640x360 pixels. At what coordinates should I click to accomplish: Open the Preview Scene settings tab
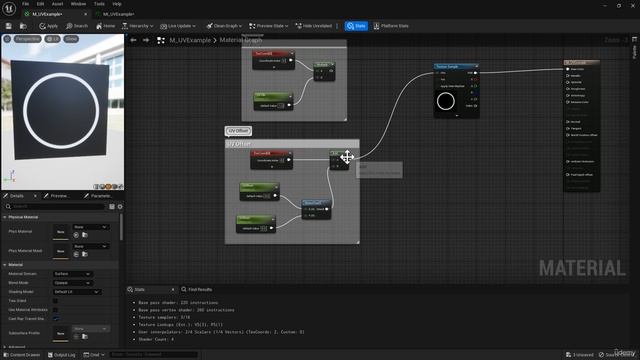[59, 196]
